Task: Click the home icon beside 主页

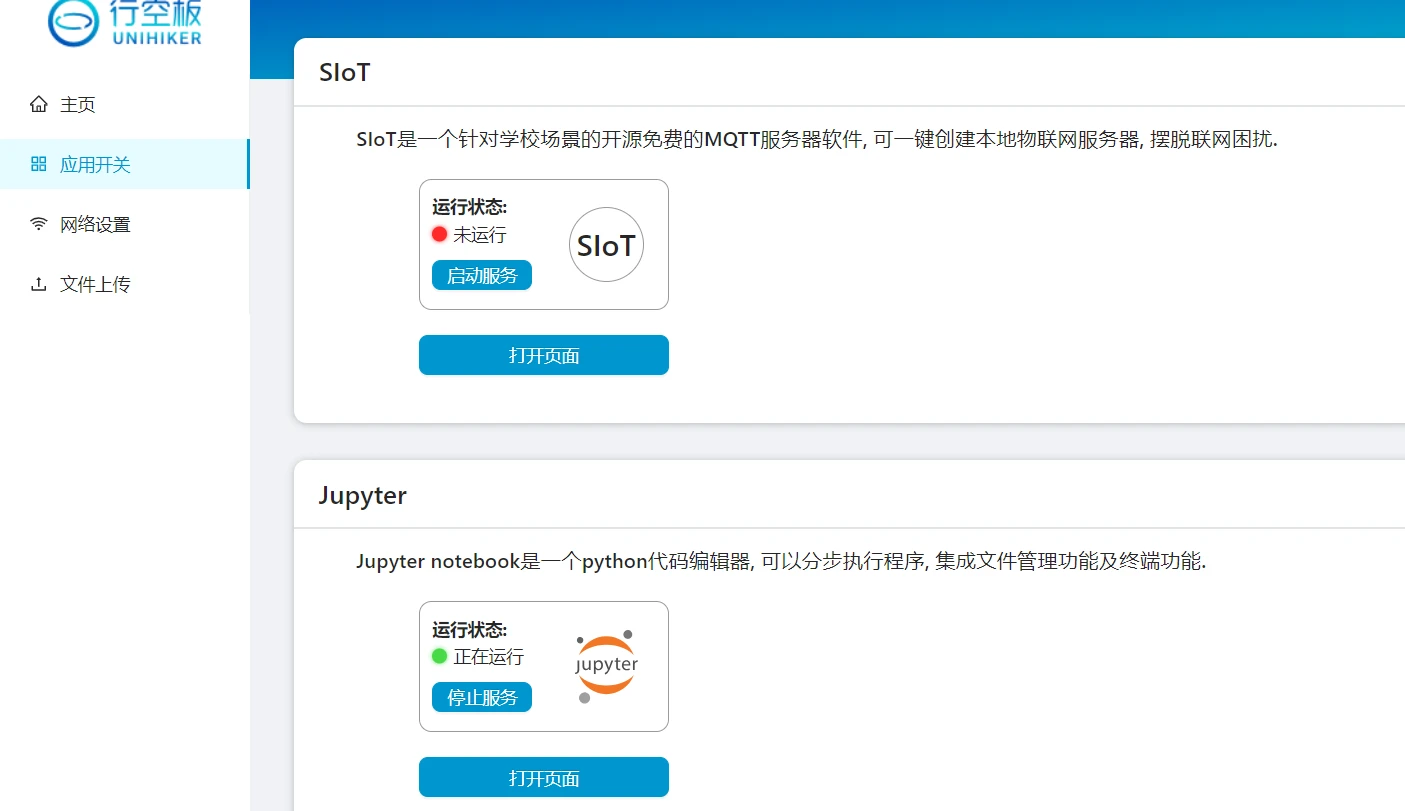Action: [39, 104]
